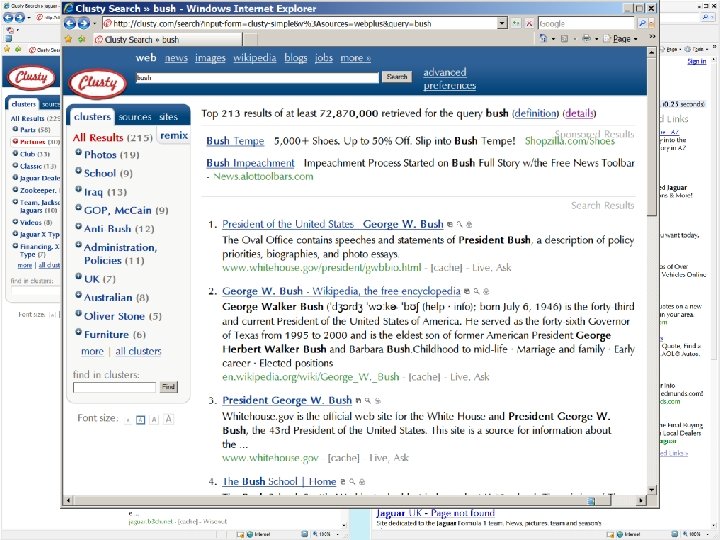Screen dimensions: 720x540
Task: Open the images search tab
Action: 210,58
